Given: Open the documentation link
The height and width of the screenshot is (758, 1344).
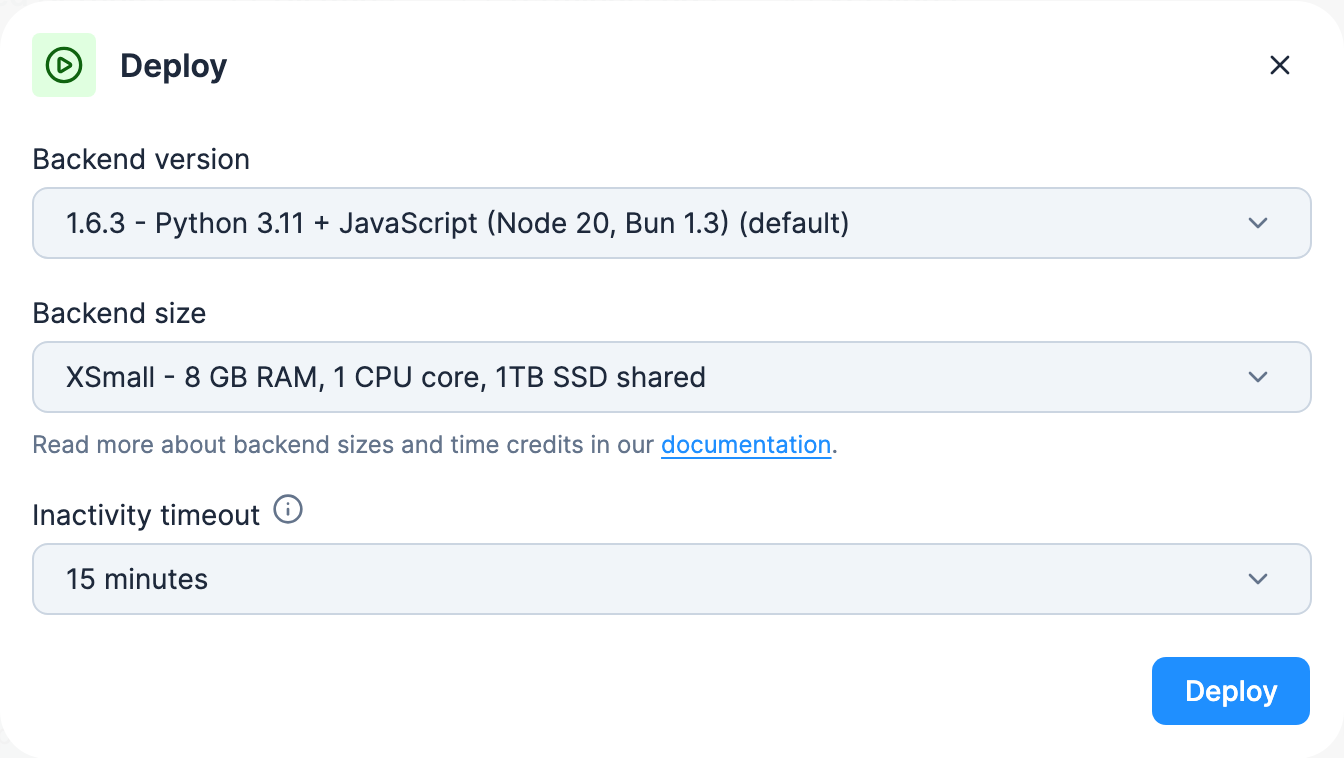Looking at the screenshot, I should pos(746,445).
